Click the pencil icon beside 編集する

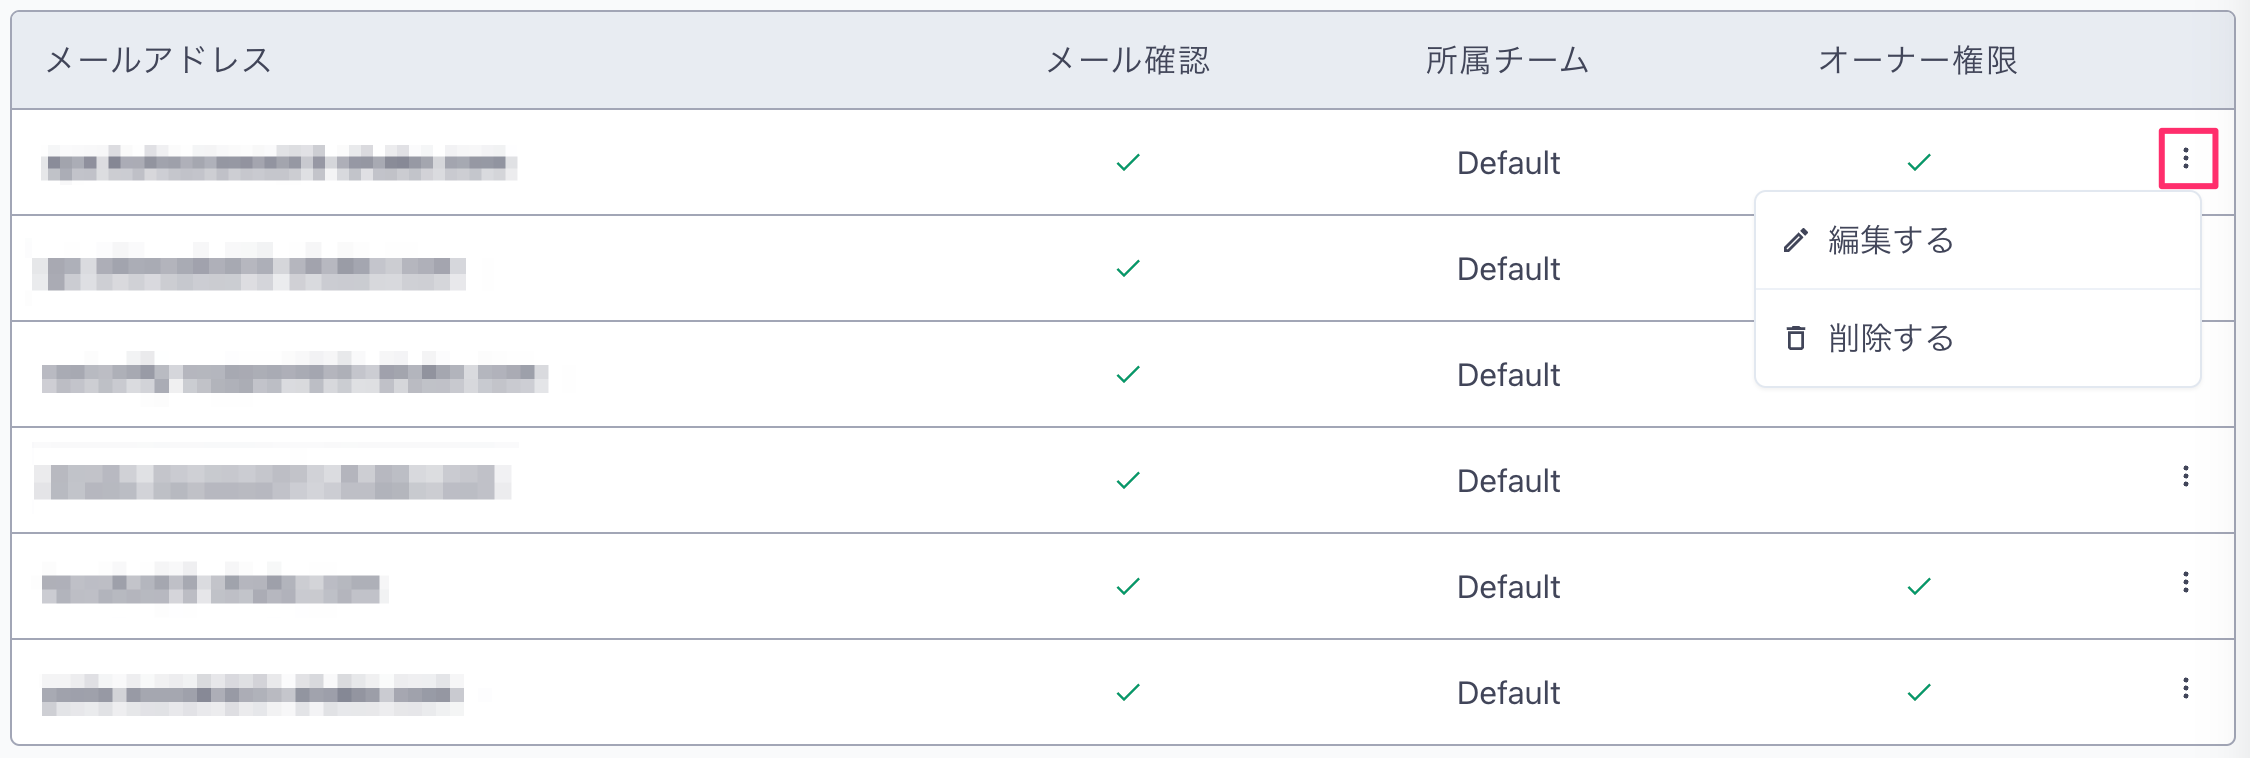click(1796, 241)
